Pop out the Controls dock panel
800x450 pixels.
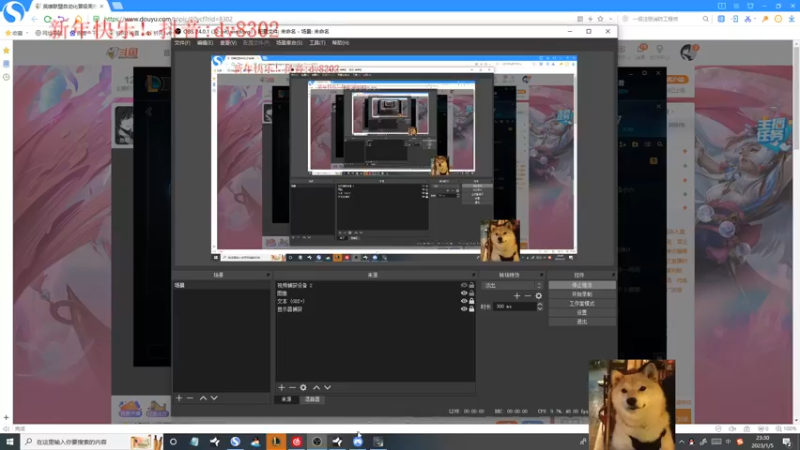[613, 275]
